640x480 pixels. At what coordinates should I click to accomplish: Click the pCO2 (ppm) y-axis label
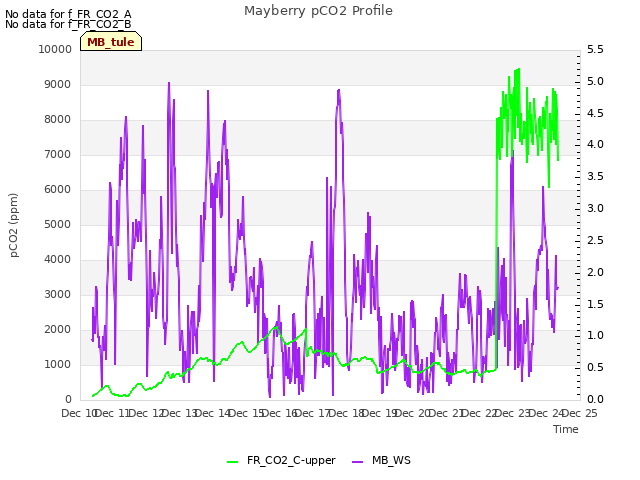(x=14, y=225)
